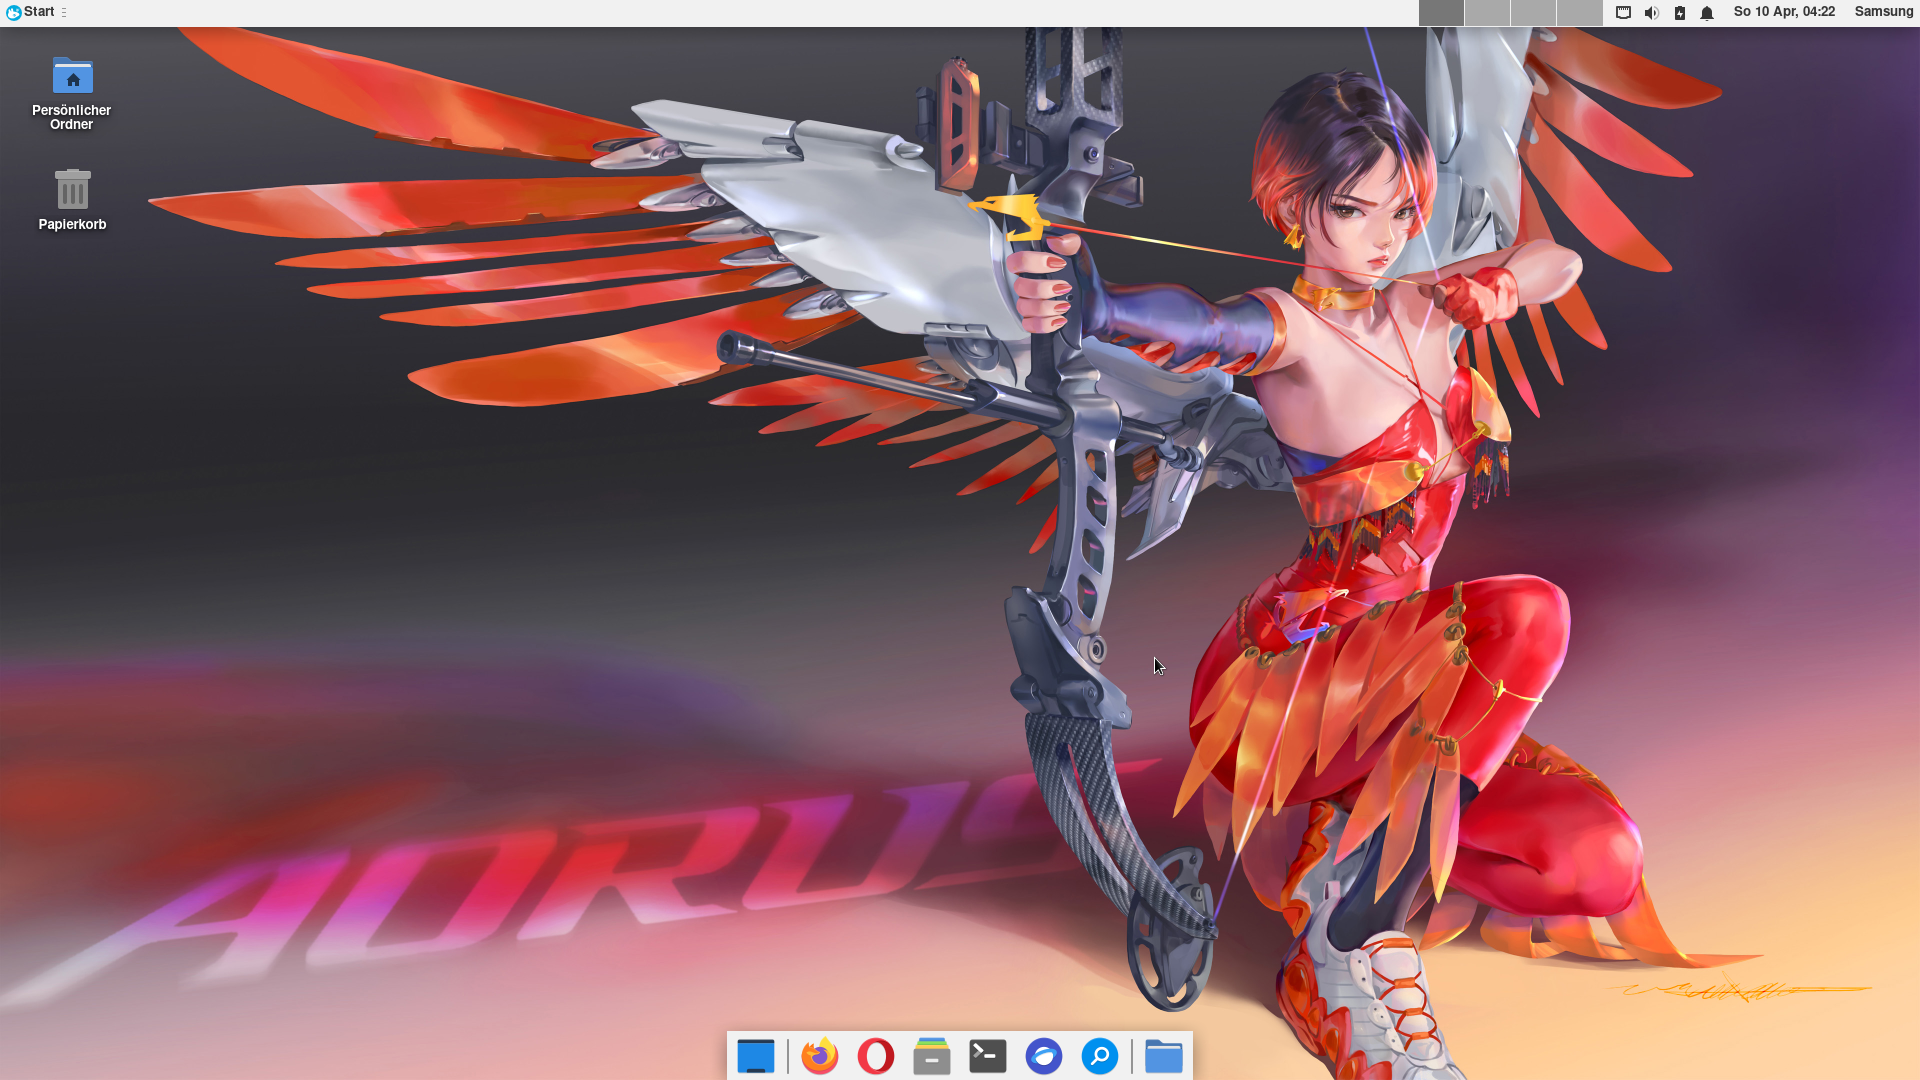1920x1080 pixels.
Task: Open the terminal emulator in the dock
Action: [x=987, y=1056]
